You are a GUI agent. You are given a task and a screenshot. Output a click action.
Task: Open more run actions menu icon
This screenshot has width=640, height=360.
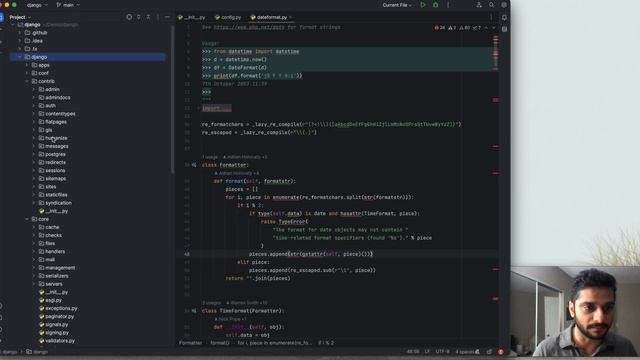448,5
